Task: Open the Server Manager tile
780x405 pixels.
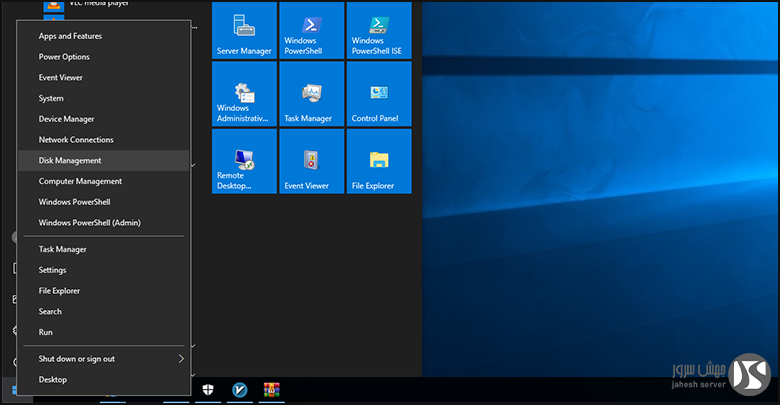Action: pyautogui.click(x=244, y=30)
